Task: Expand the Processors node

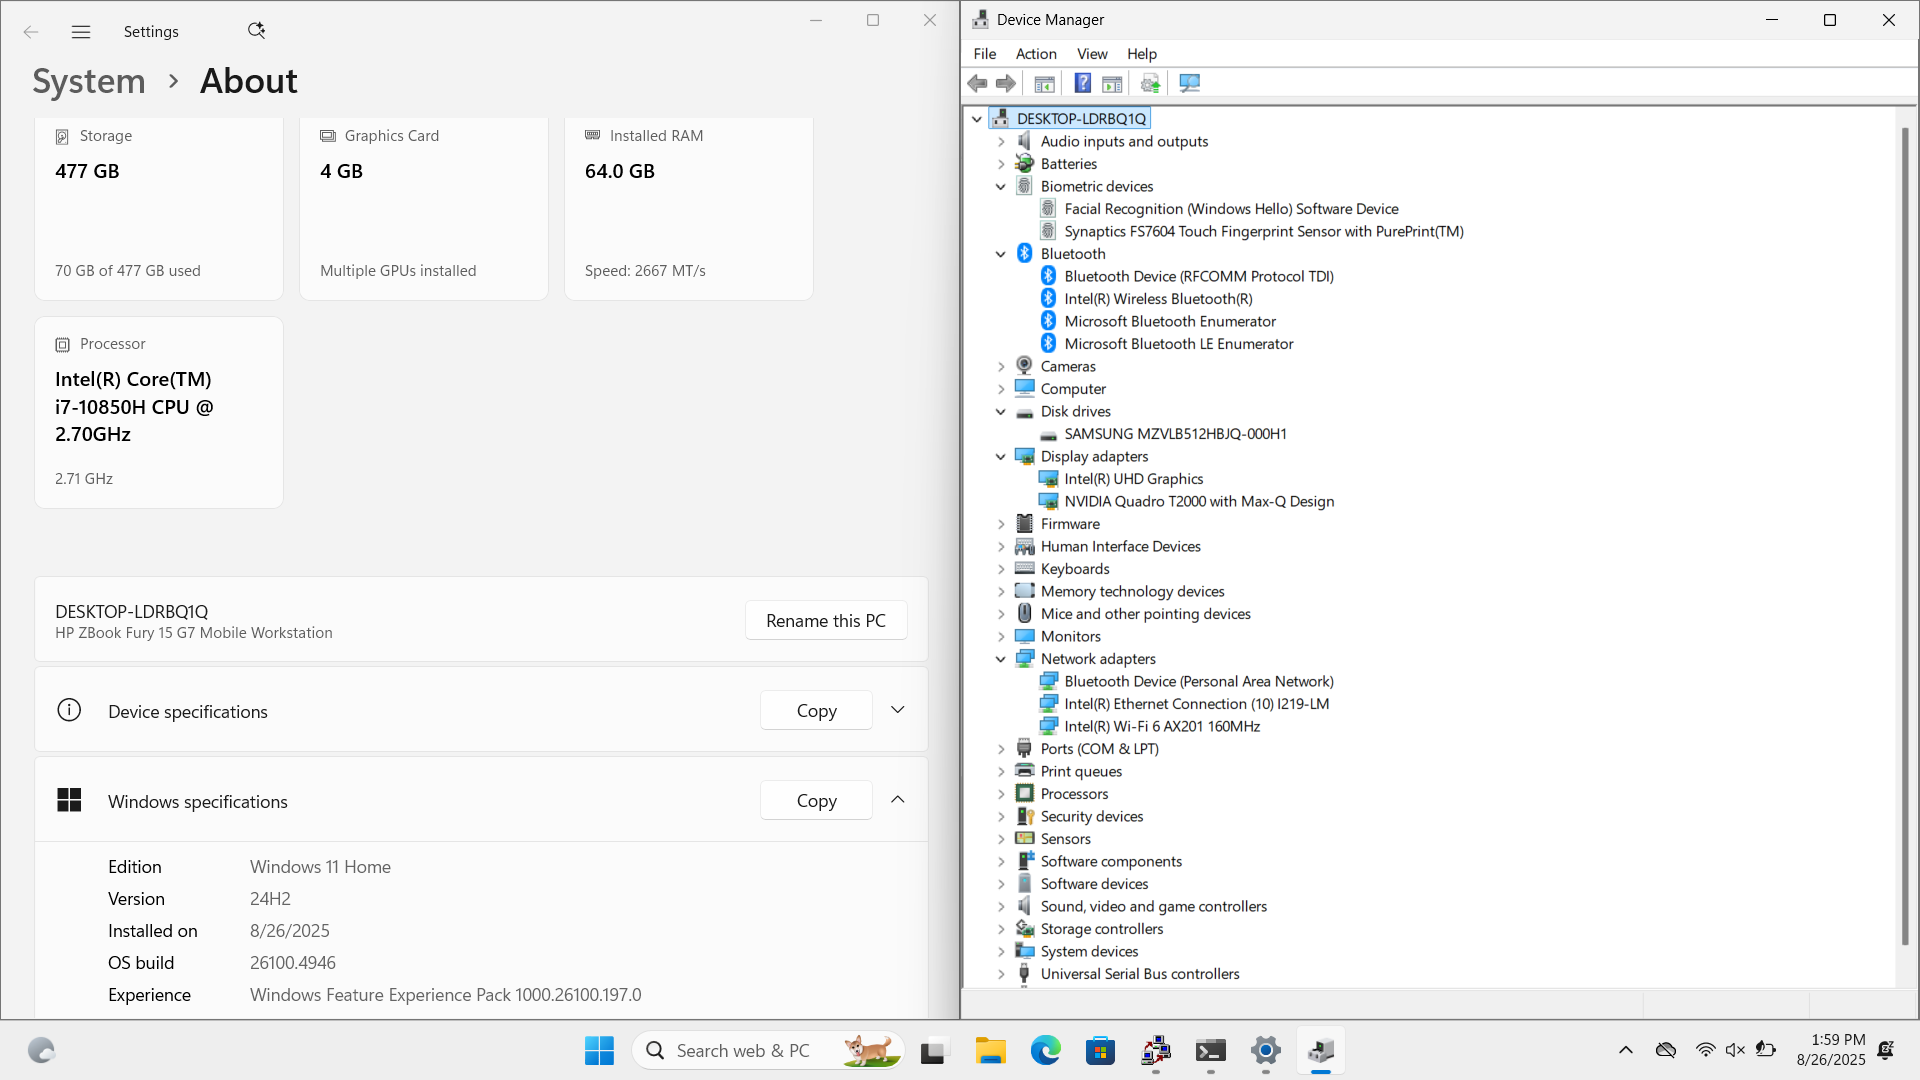Action: tap(1001, 794)
